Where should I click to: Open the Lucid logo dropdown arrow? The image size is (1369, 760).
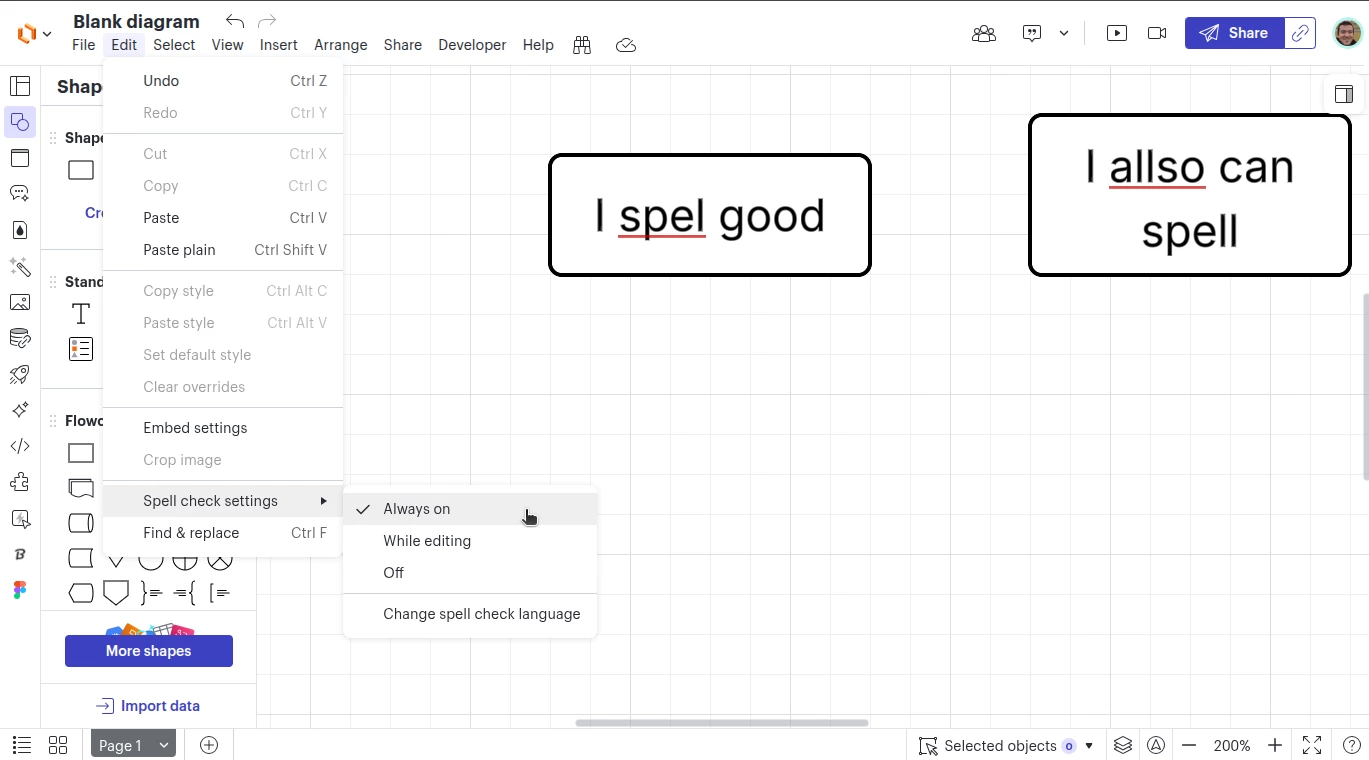(x=47, y=34)
